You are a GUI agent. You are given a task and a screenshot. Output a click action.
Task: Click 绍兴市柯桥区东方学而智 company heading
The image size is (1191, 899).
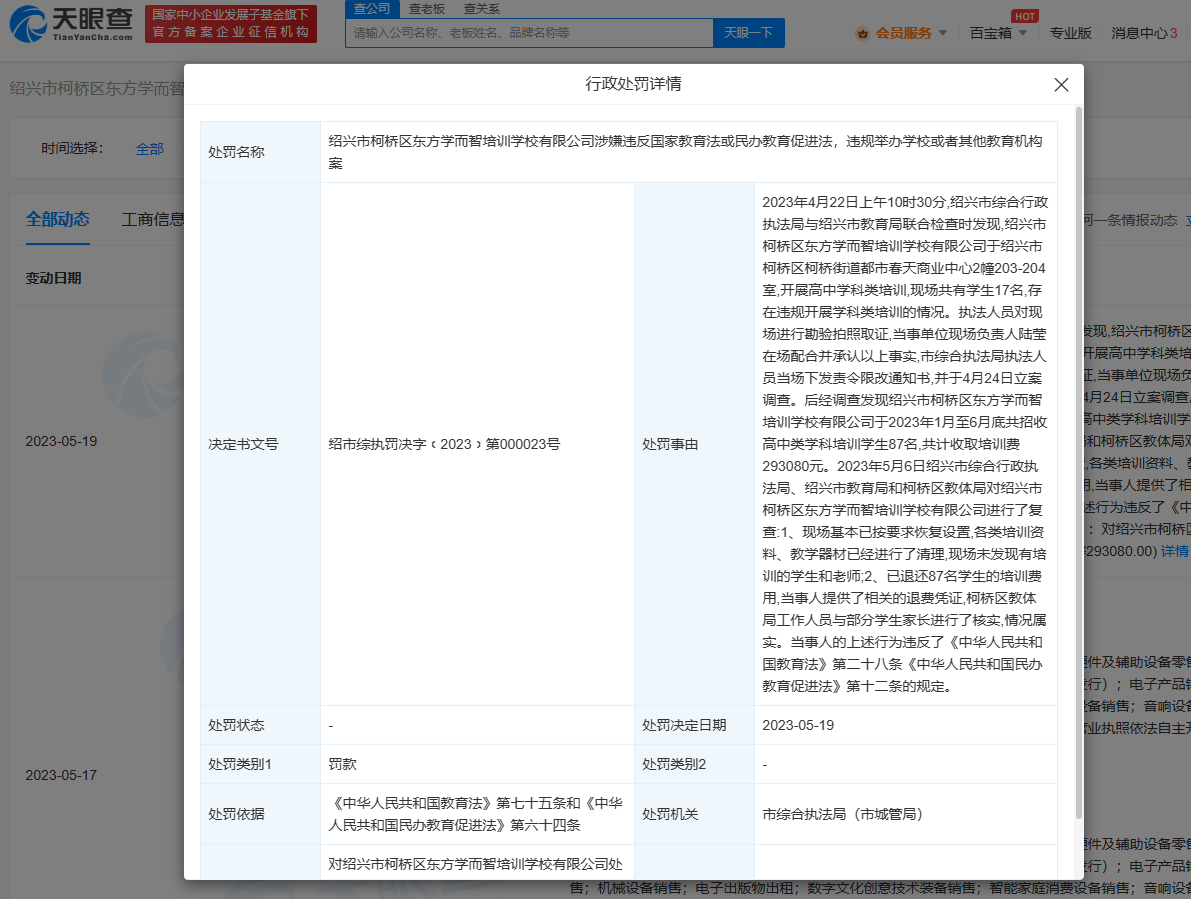pyautogui.click(x=96, y=88)
